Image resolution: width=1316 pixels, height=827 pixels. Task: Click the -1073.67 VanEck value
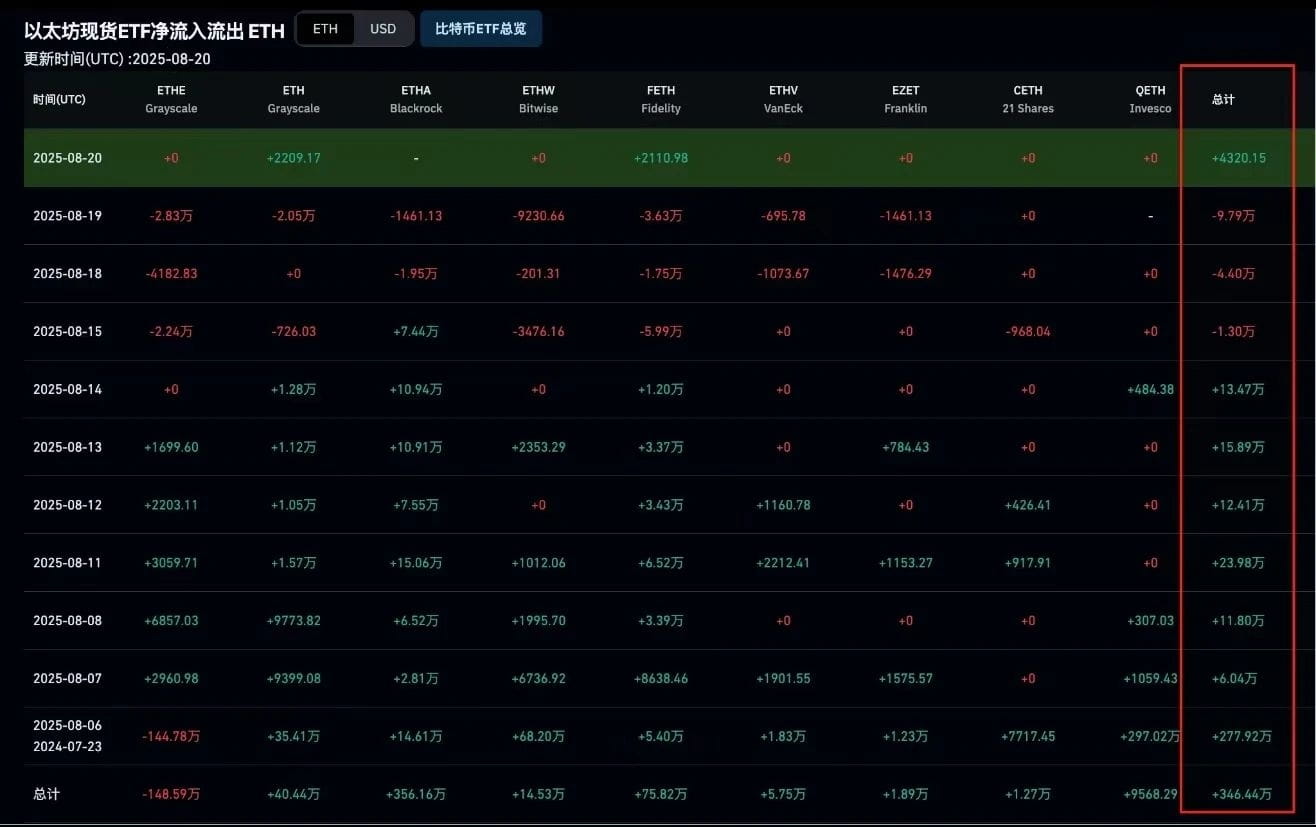coord(783,274)
